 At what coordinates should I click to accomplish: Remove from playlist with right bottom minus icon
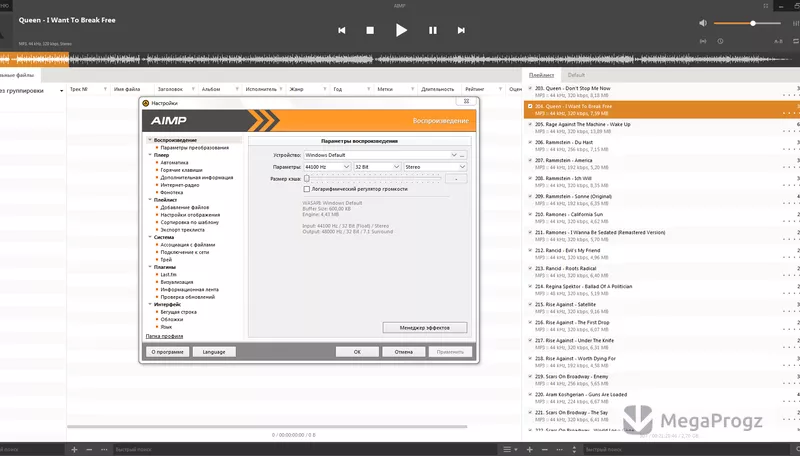coord(544,449)
